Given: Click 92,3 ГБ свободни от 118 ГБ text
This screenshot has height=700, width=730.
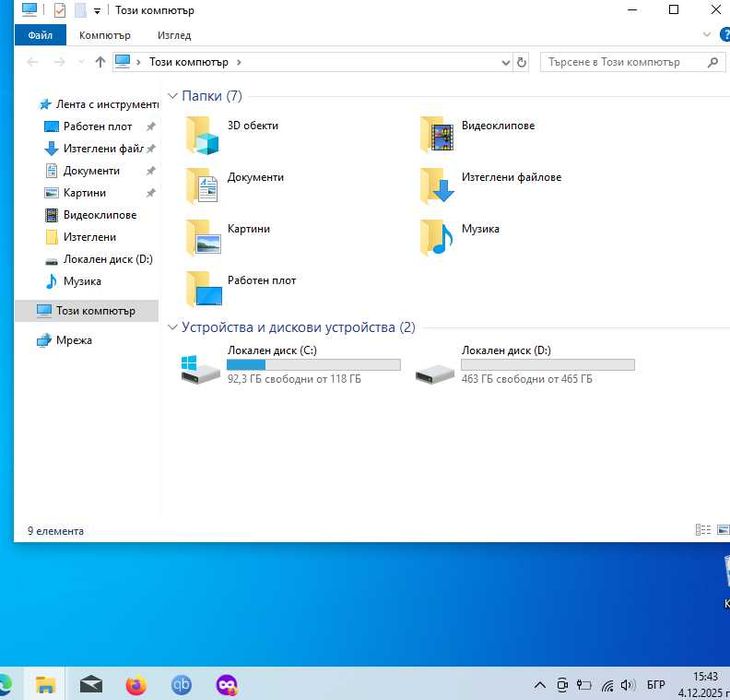Looking at the screenshot, I should pos(294,379).
